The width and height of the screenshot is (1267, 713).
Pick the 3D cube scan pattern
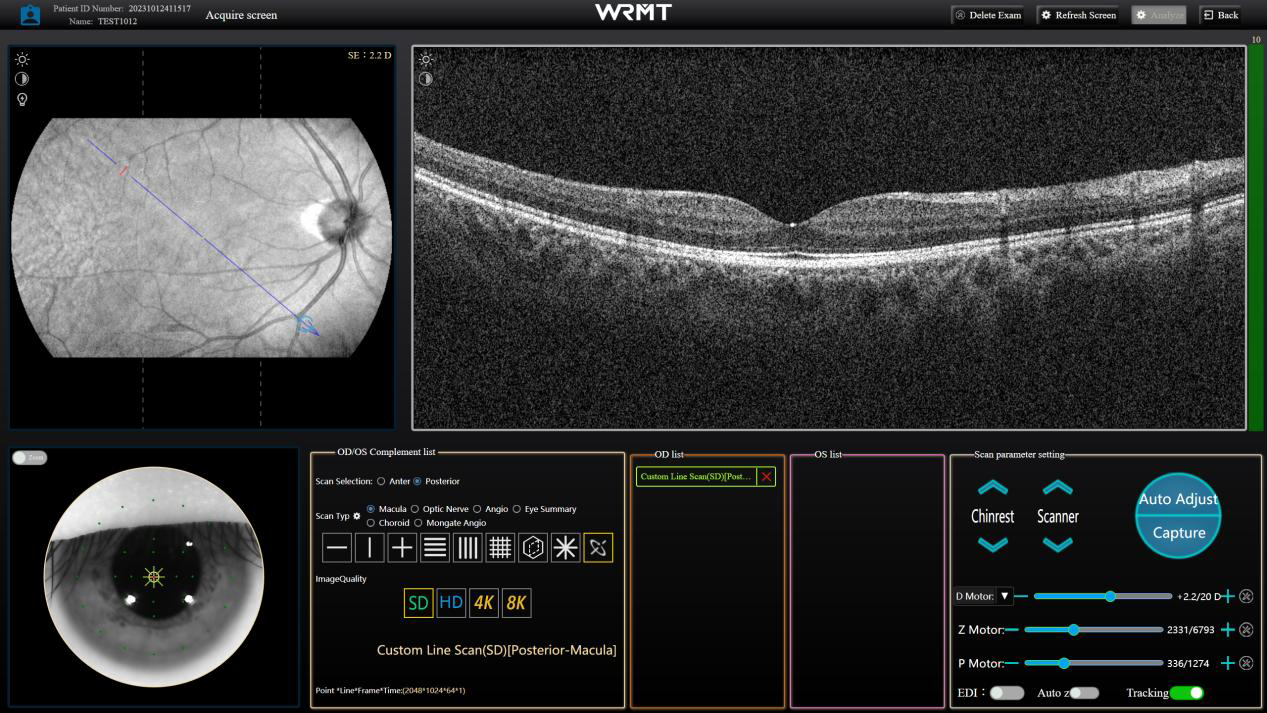pos(533,547)
